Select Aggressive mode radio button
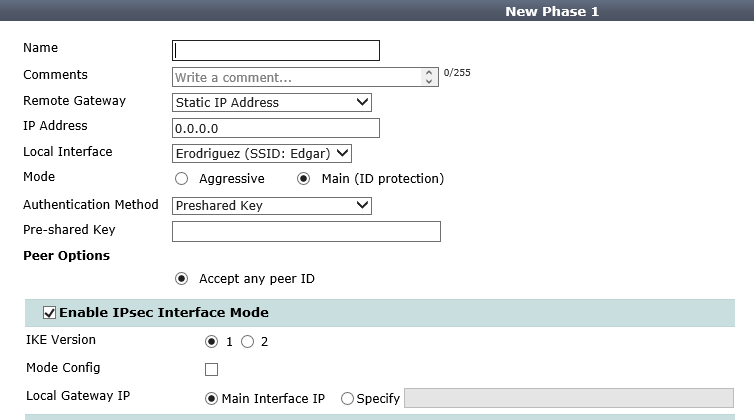The width and height of the screenshot is (754, 420). tap(181, 179)
